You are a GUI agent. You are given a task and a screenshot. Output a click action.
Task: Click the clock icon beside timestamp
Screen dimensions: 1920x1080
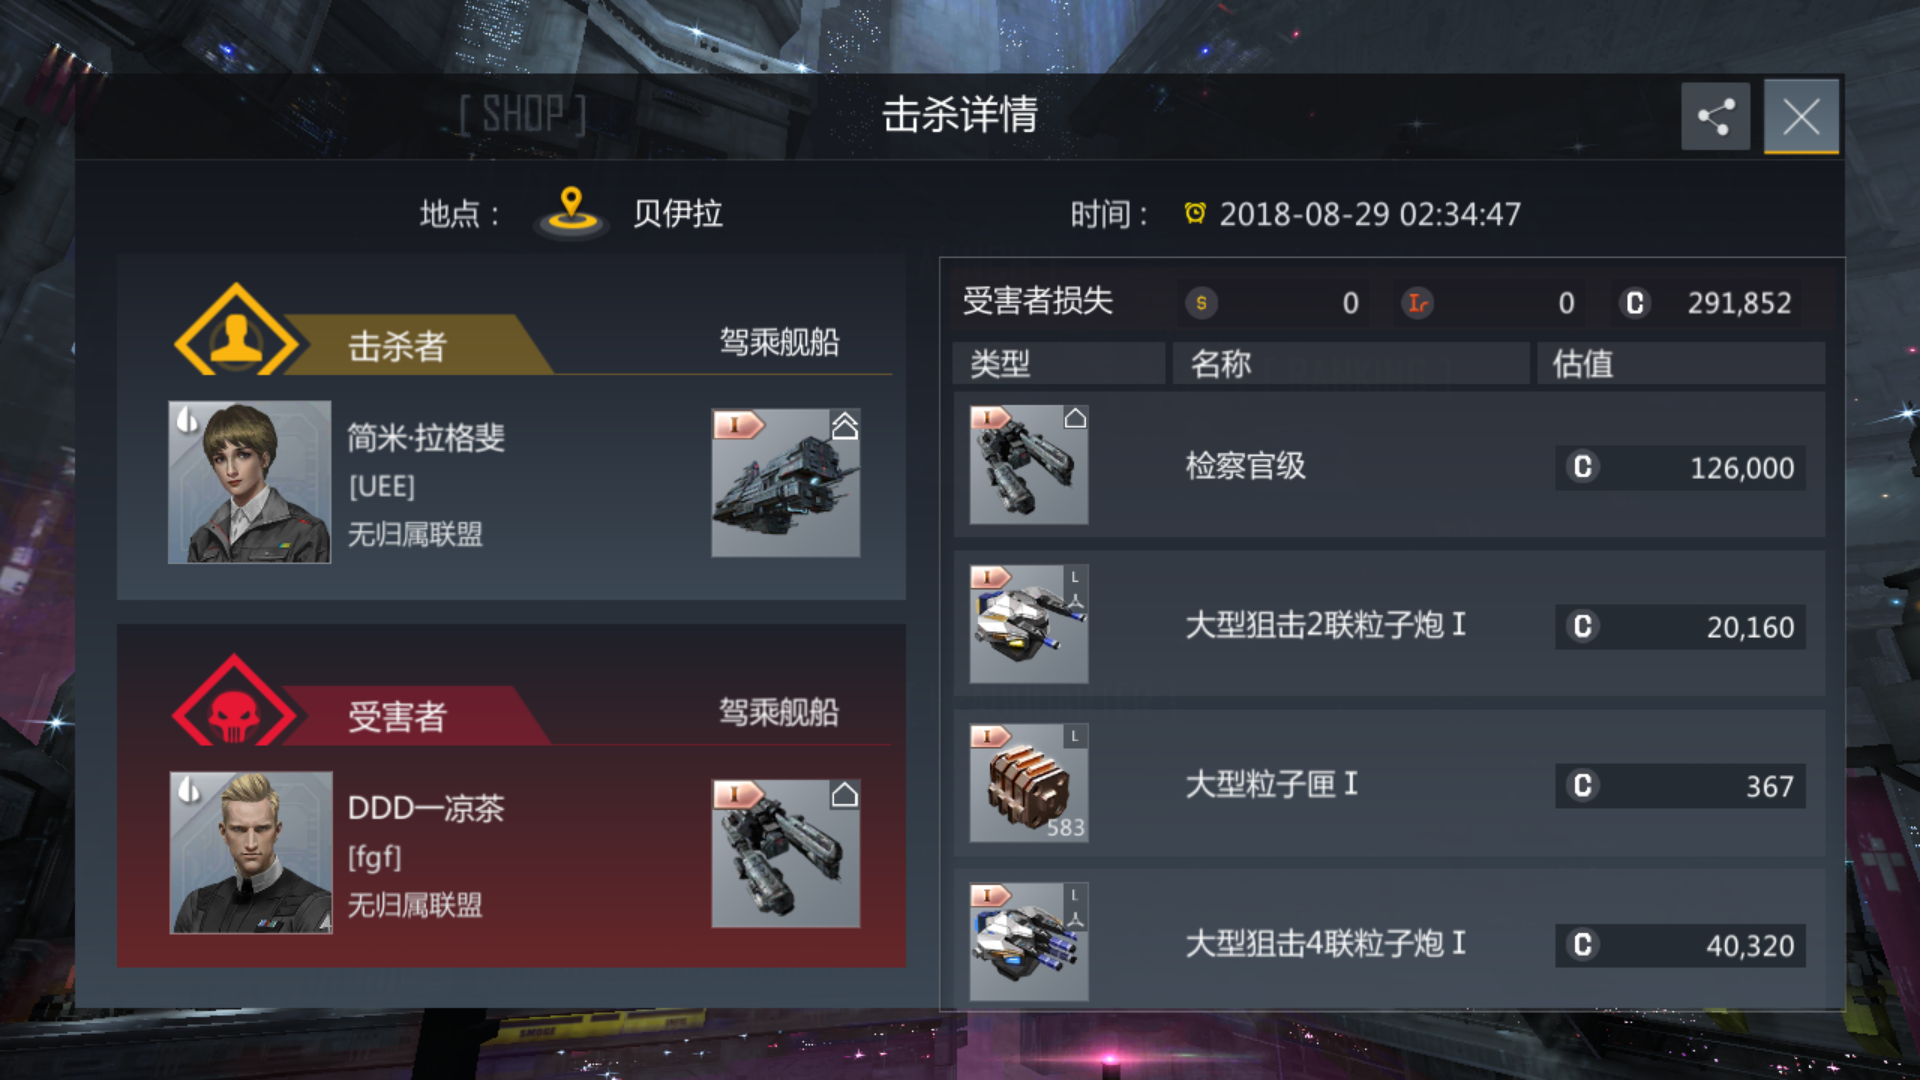(1195, 213)
